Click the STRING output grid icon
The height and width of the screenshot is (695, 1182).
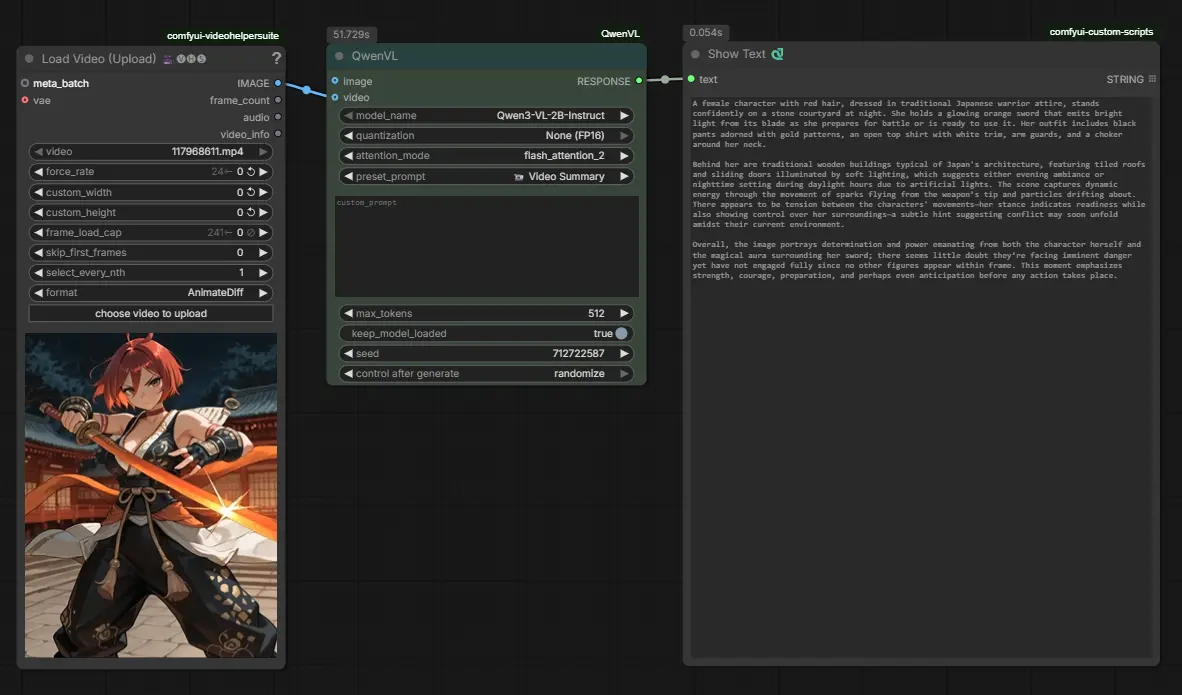pyautogui.click(x=1152, y=79)
